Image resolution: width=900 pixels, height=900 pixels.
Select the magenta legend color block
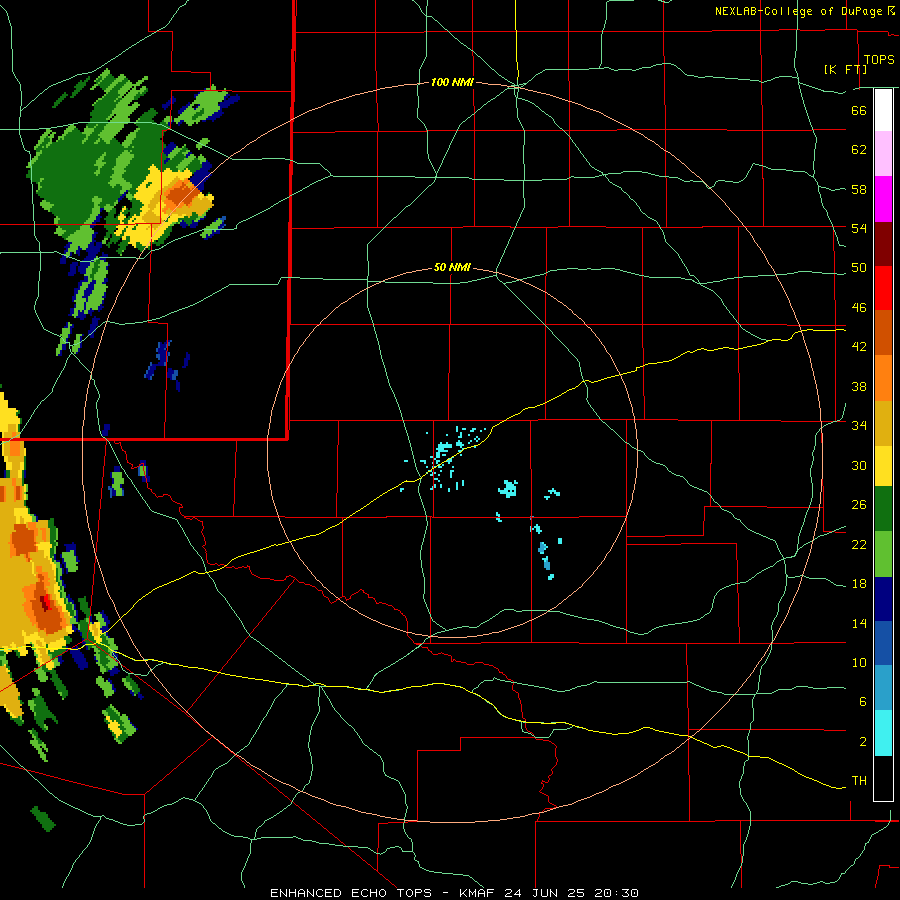(x=883, y=199)
